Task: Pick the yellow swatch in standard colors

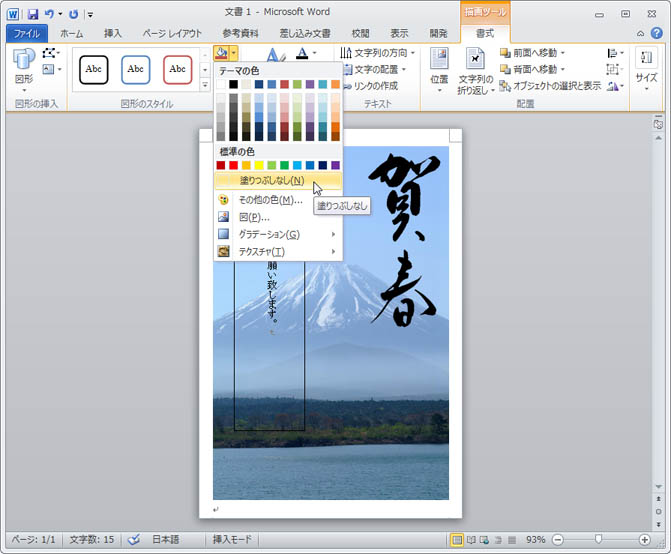Action: 259,165
